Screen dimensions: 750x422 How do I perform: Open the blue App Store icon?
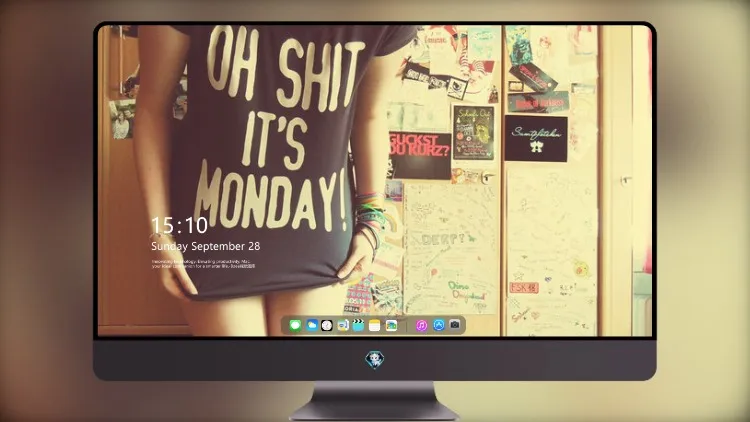(439, 325)
